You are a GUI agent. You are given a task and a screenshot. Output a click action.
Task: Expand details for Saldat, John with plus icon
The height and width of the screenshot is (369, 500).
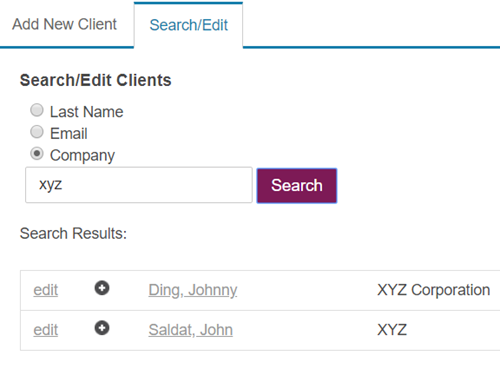(102, 328)
